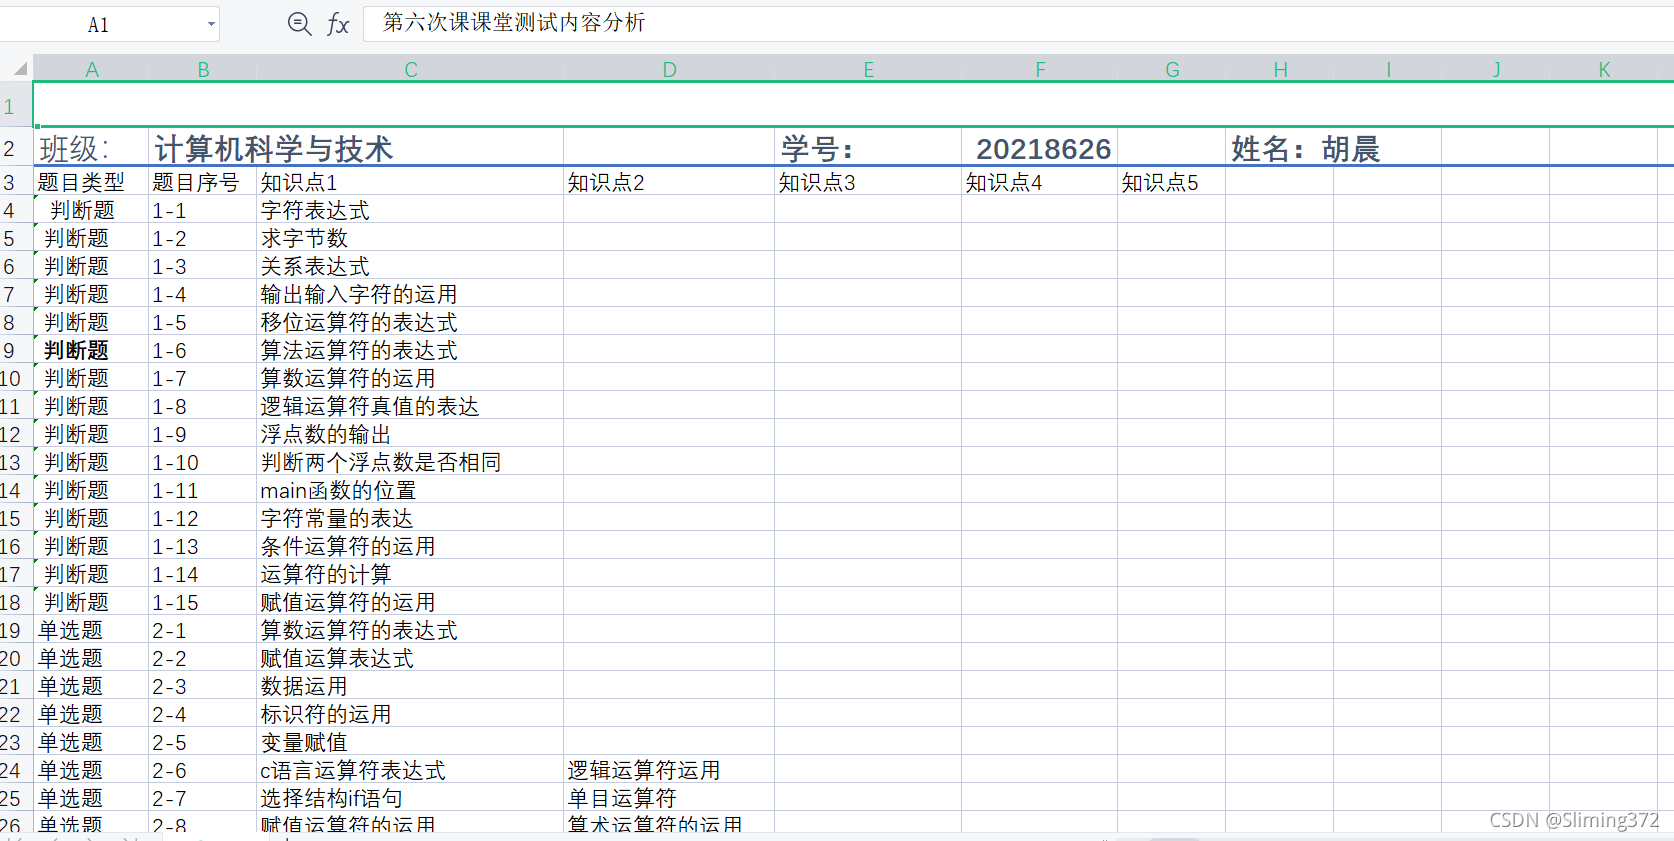Click the bold '判断题' cell in row 9
Image resolution: width=1674 pixels, height=841 pixels.
point(91,350)
